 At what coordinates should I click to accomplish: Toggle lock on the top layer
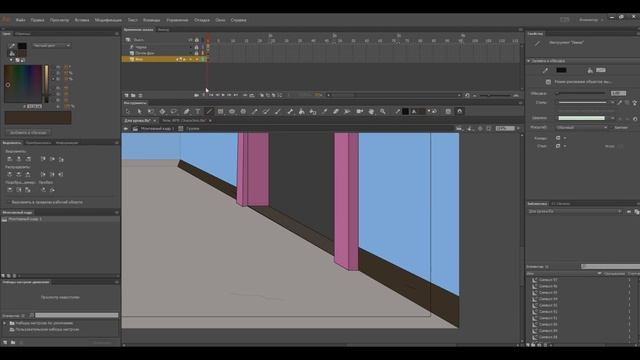(196, 47)
